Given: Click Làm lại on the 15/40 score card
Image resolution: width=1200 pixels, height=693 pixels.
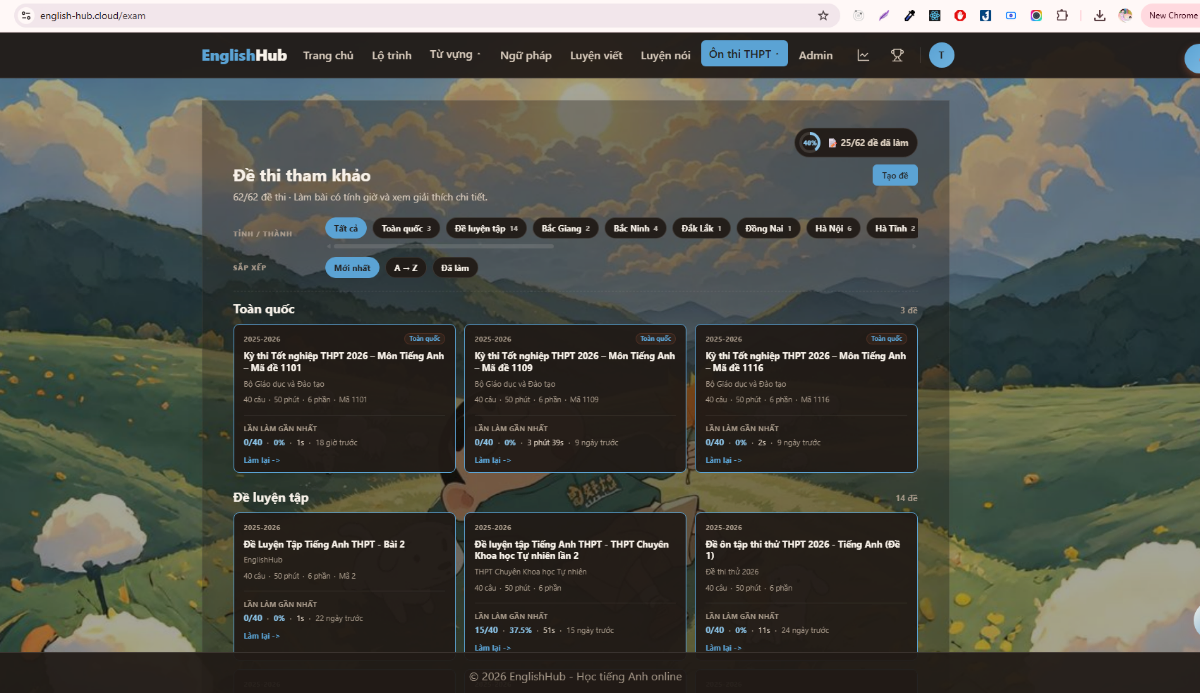Looking at the screenshot, I should click(x=493, y=648).
